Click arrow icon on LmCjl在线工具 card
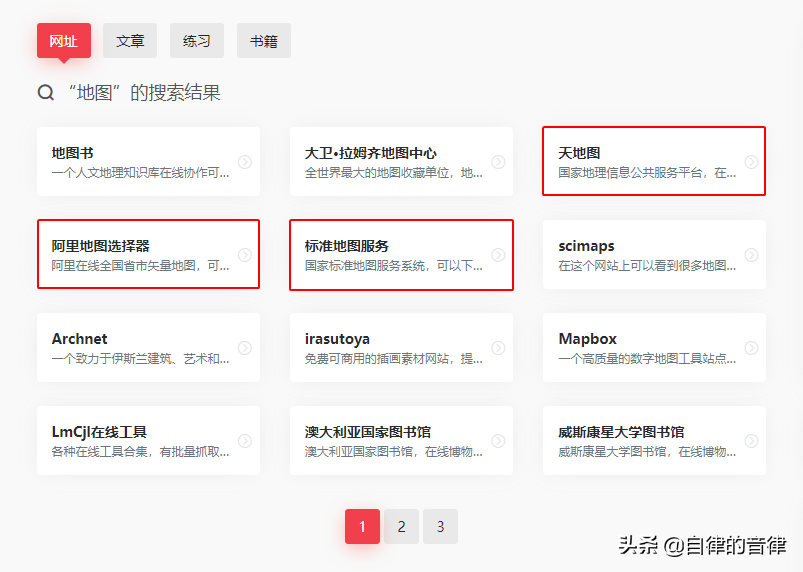Screen dimensions: 803x572 [x=245, y=441]
